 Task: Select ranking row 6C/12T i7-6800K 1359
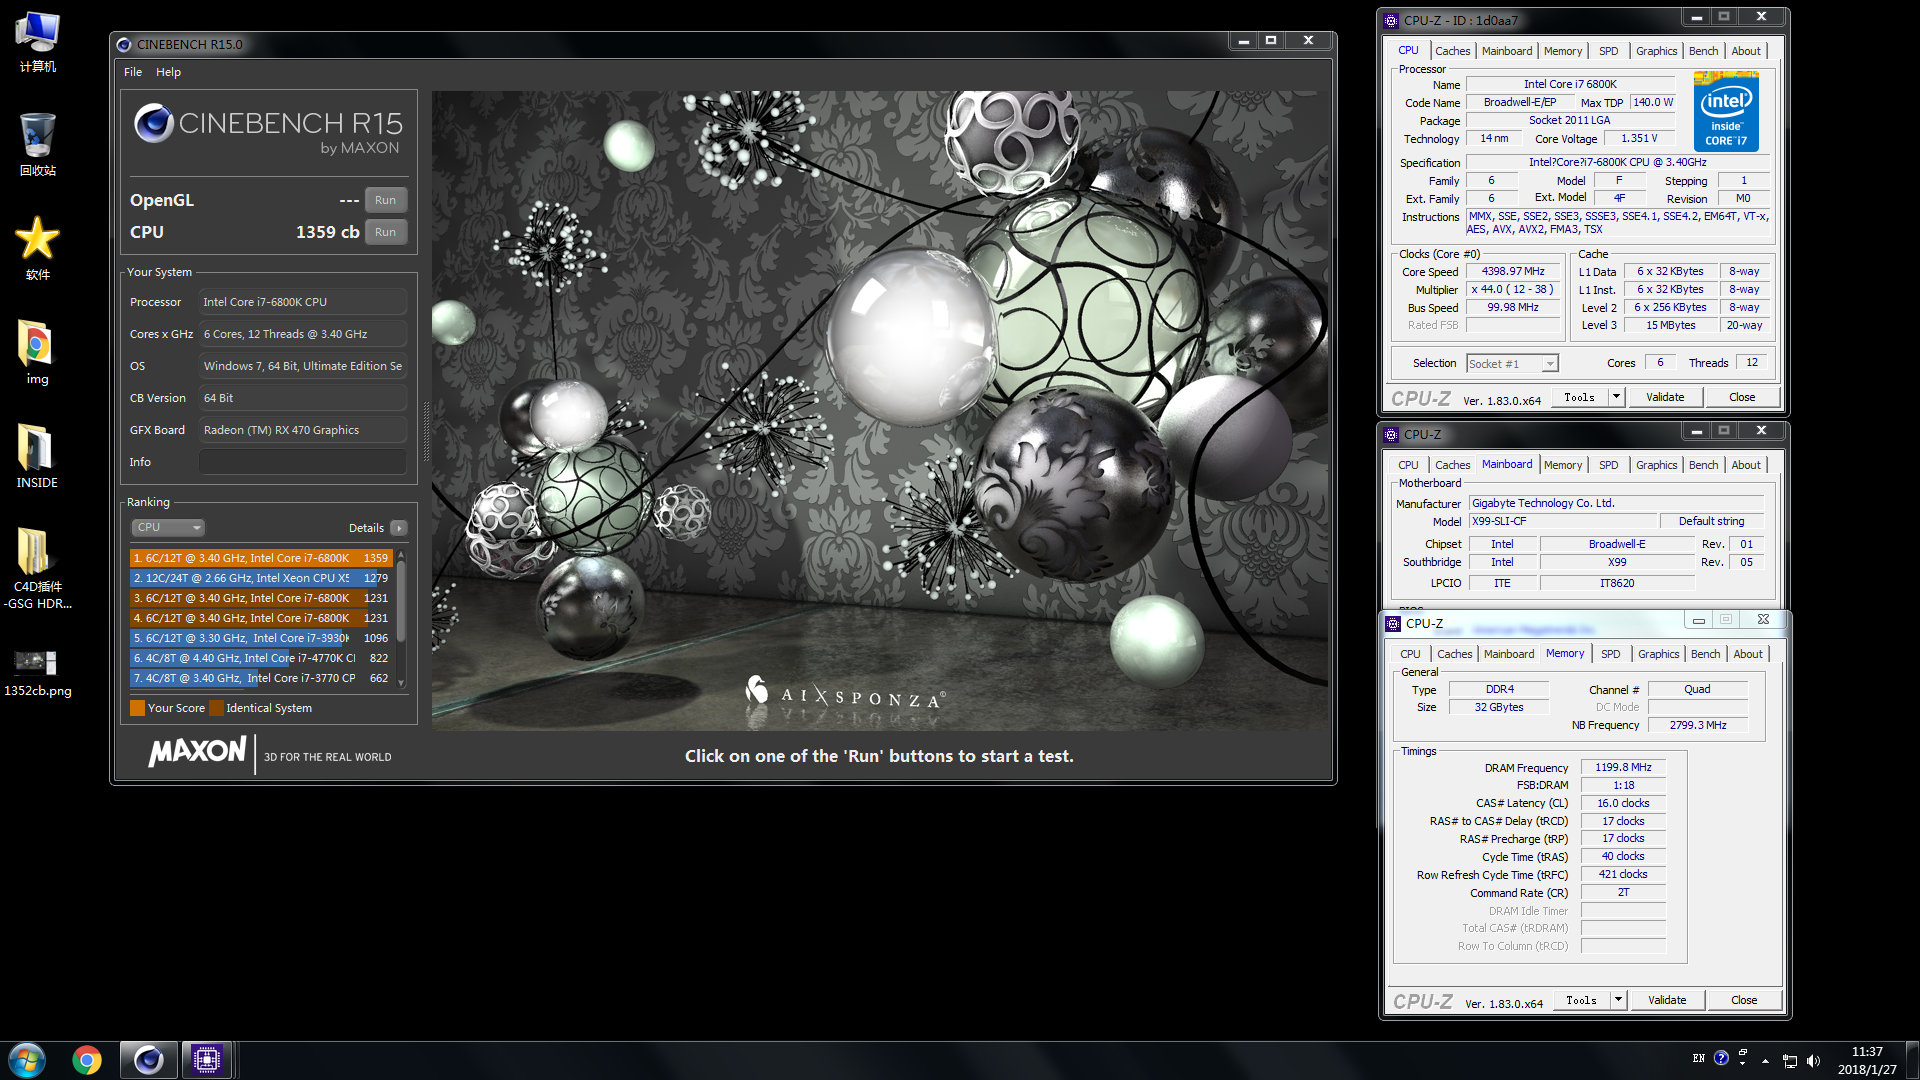pyautogui.click(x=261, y=558)
